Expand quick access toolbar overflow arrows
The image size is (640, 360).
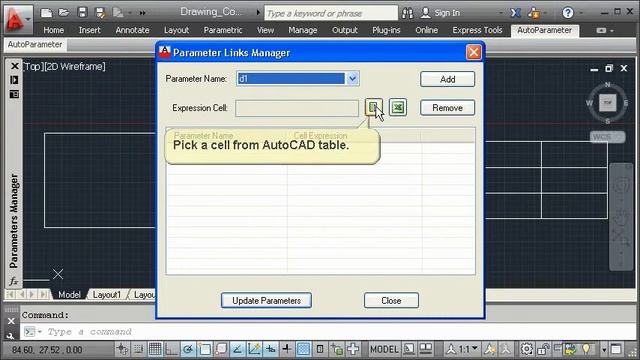pyautogui.click(x=142, y=13)
